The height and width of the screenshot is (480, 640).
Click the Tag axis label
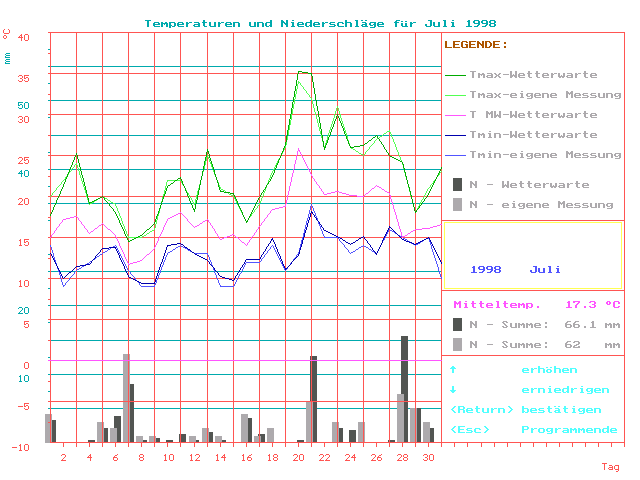(x=610, y=467)
